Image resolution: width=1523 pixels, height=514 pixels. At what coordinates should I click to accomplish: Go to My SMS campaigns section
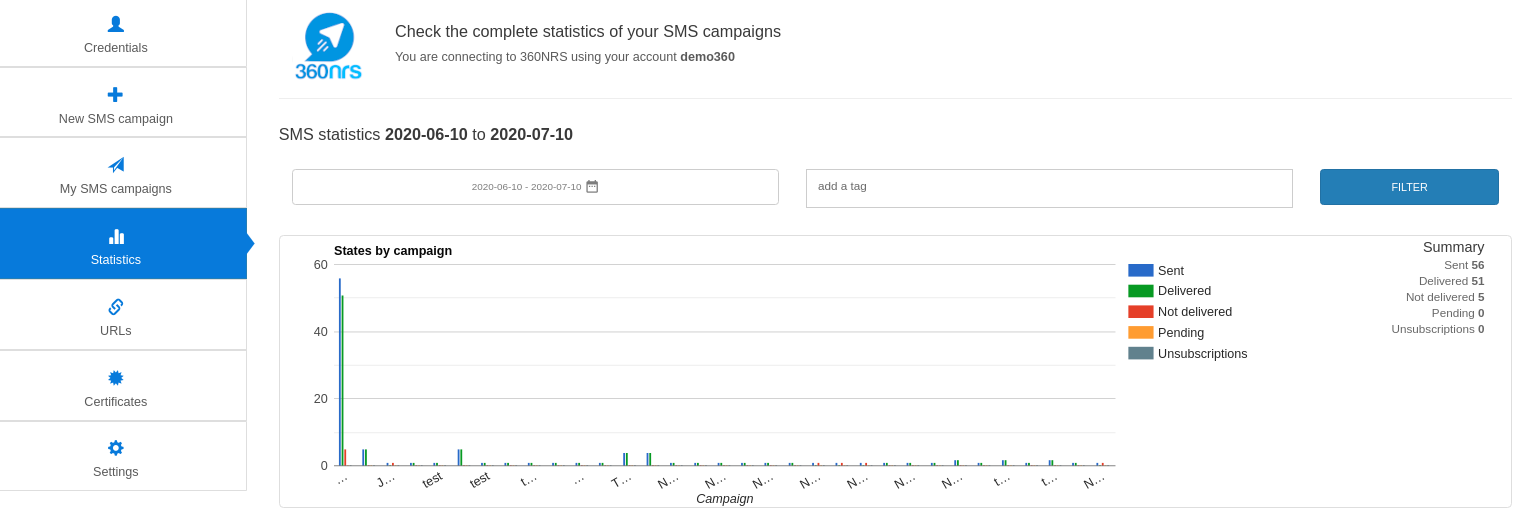click(116, 189)
